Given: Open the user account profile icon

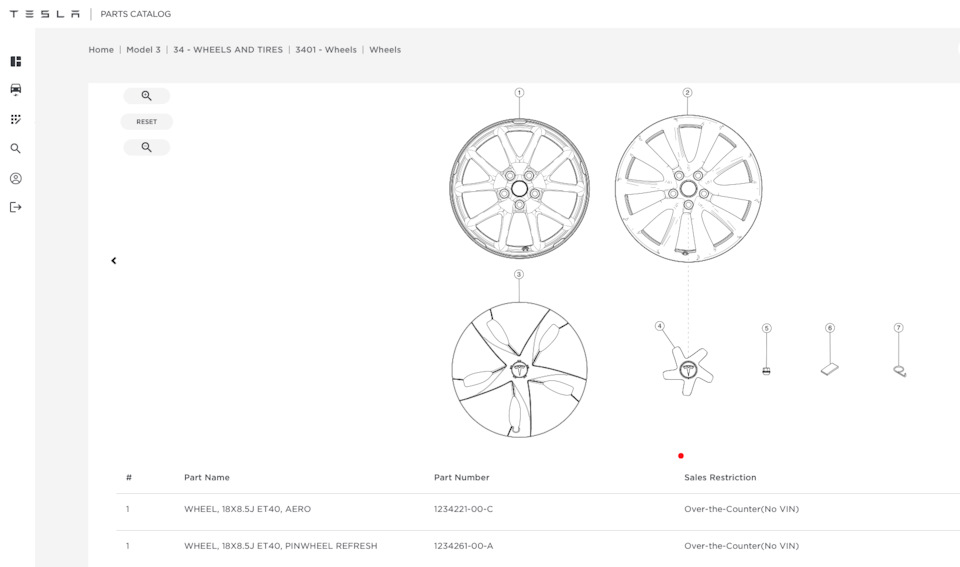Looking at the screenshot, I should pyautogui.click(x=16, y=179).
